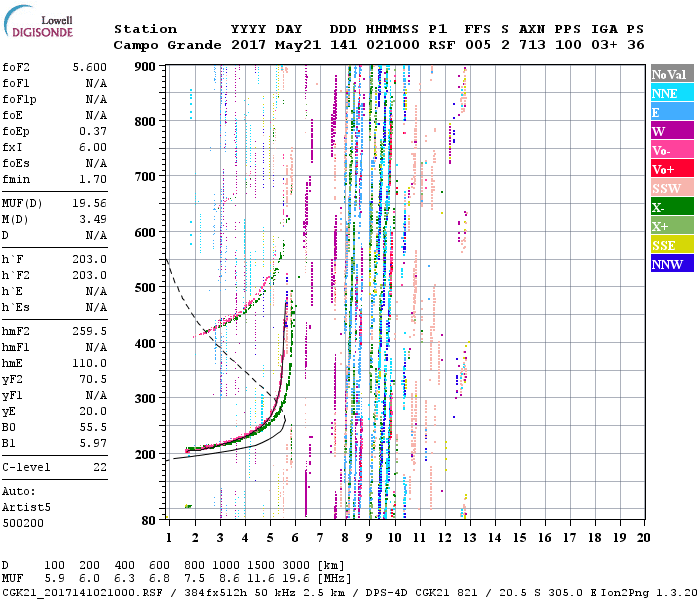
Task: Click the foF2 value 5.600
Action: pyautogui.click(x=90, y=67)
